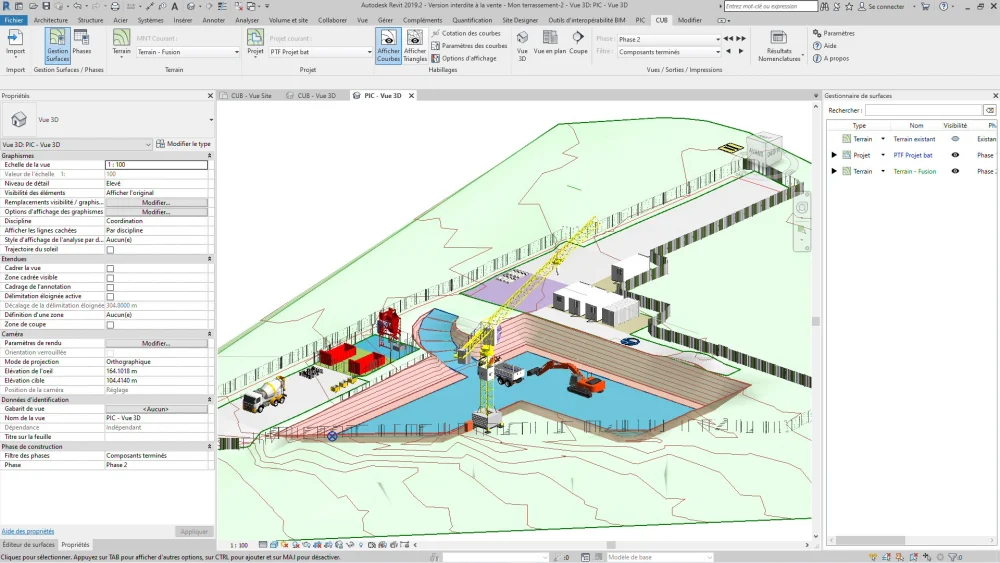Open the Filtre Composants terminés dropdown
The width and height of the screenshot is (1000, 563).
point(669,52)
